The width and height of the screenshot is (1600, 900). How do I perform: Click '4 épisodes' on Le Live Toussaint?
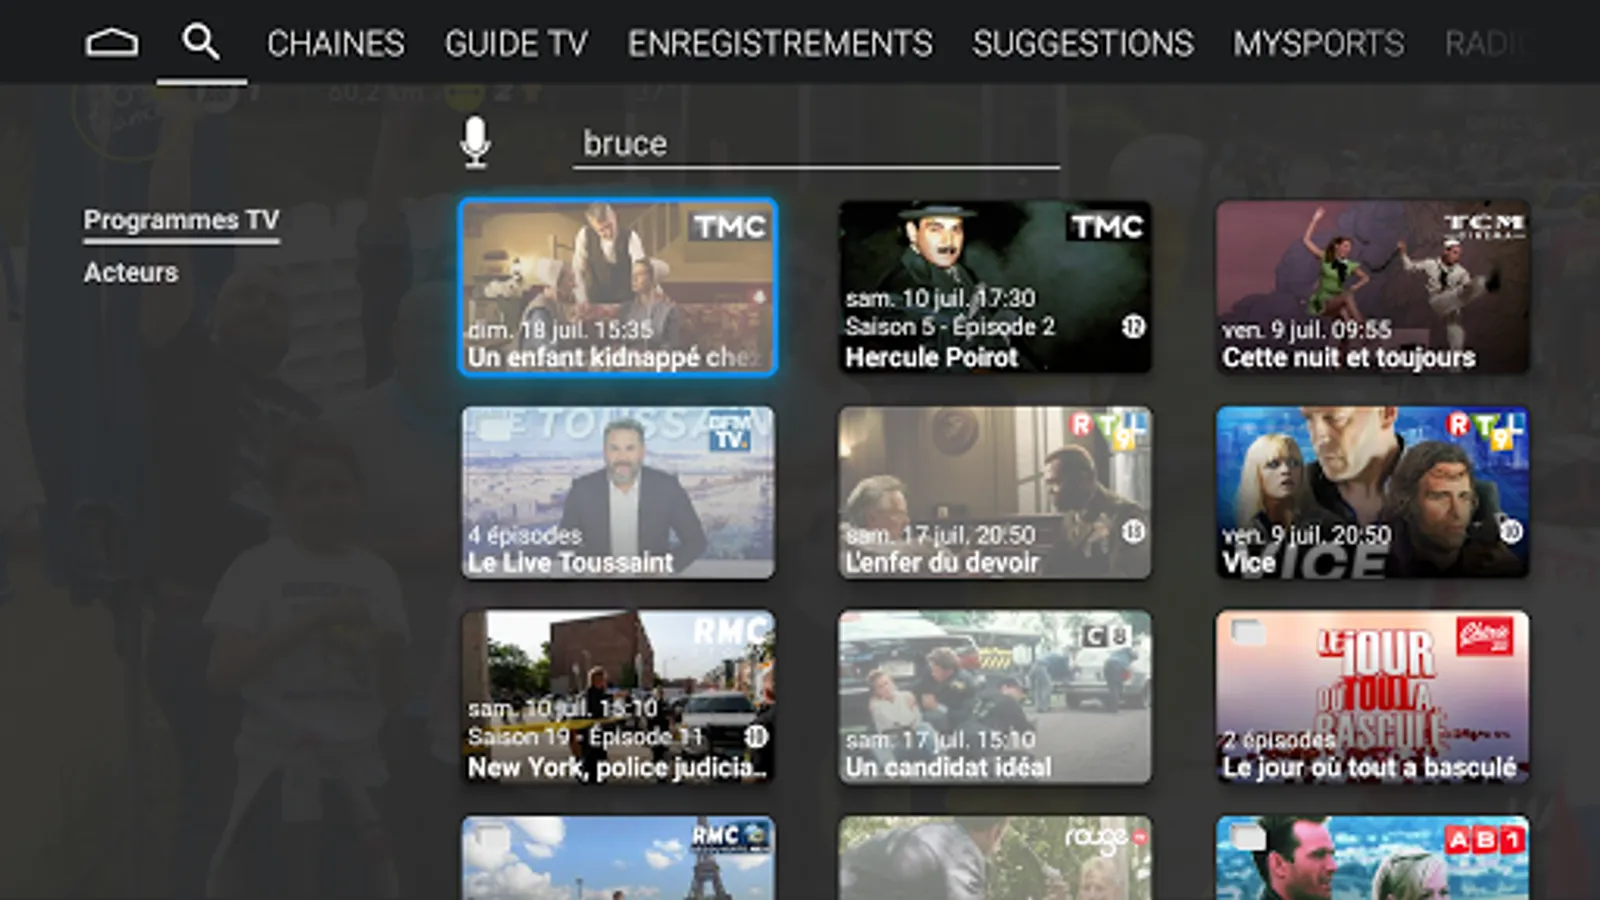pyautogui.click(x=525, y=535)
